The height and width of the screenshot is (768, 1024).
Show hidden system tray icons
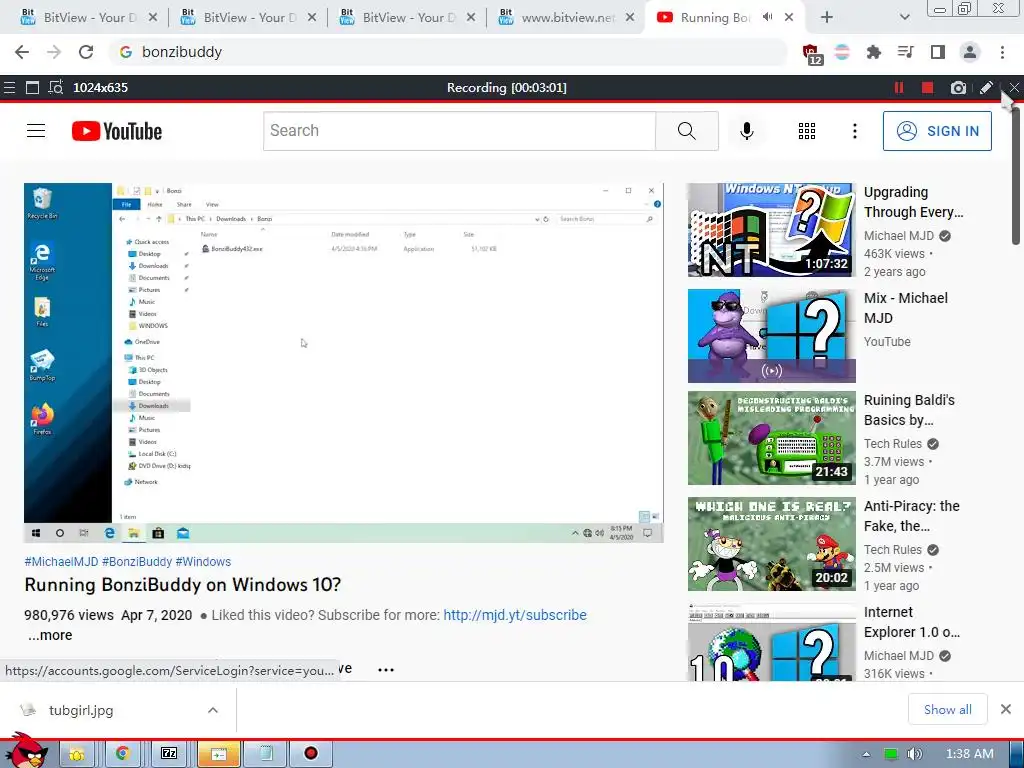(x=866, y=754)
